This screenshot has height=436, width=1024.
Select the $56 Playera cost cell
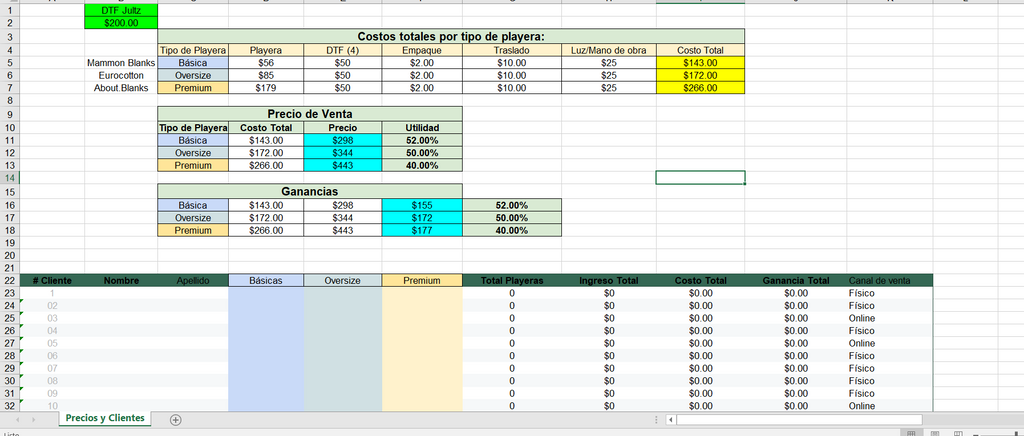coord(266,63)
